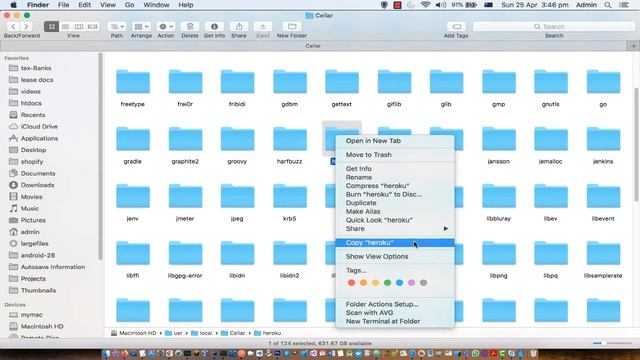Image resolution: width=640 pixels, height=360 pixels.
Task: Choose New Terminal at Folder
Action: (x=395, y=321)
